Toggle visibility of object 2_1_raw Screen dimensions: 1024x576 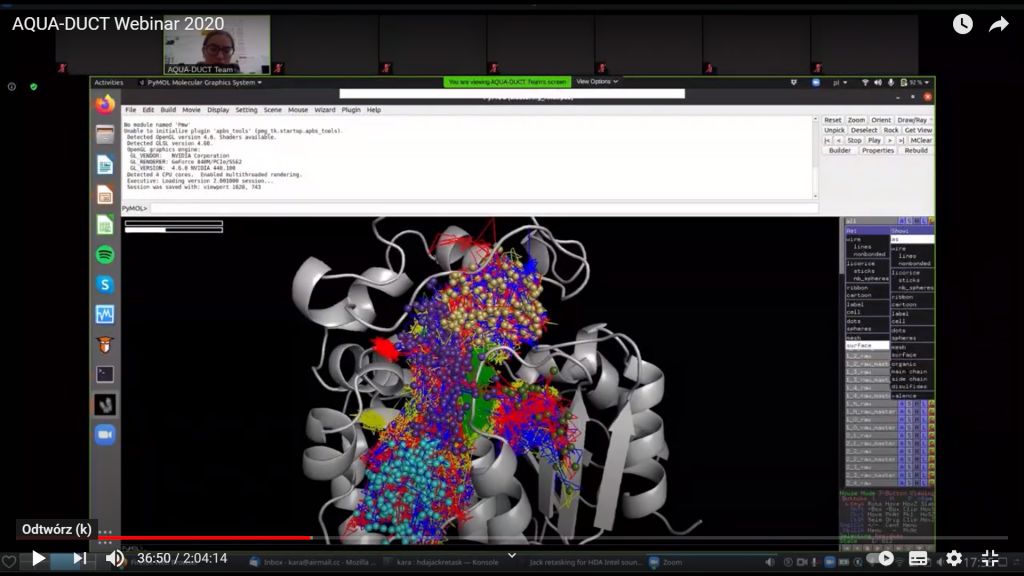[x=872, y=436]
